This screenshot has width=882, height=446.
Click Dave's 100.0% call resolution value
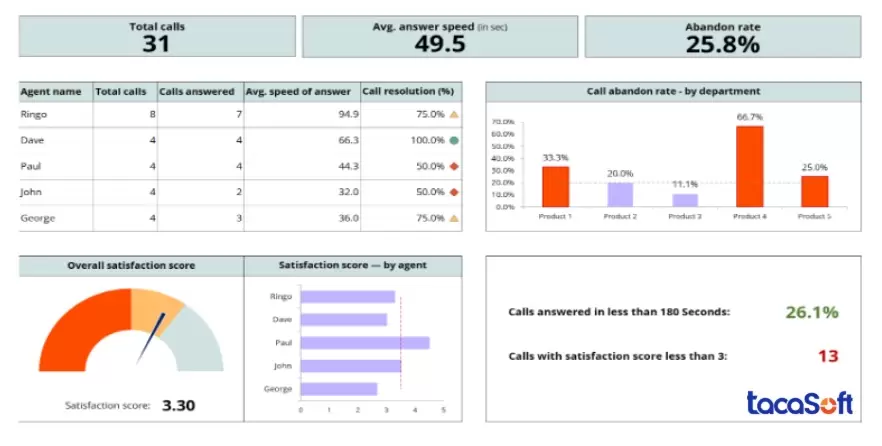click(428, 140)
